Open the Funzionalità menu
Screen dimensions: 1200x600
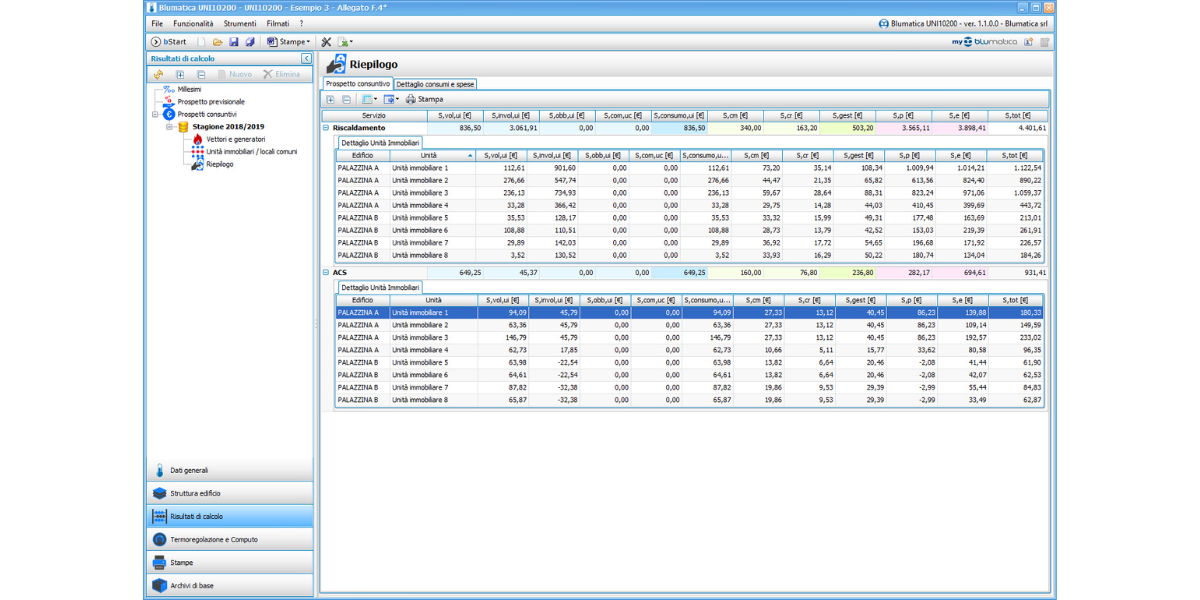click(193, 23)
